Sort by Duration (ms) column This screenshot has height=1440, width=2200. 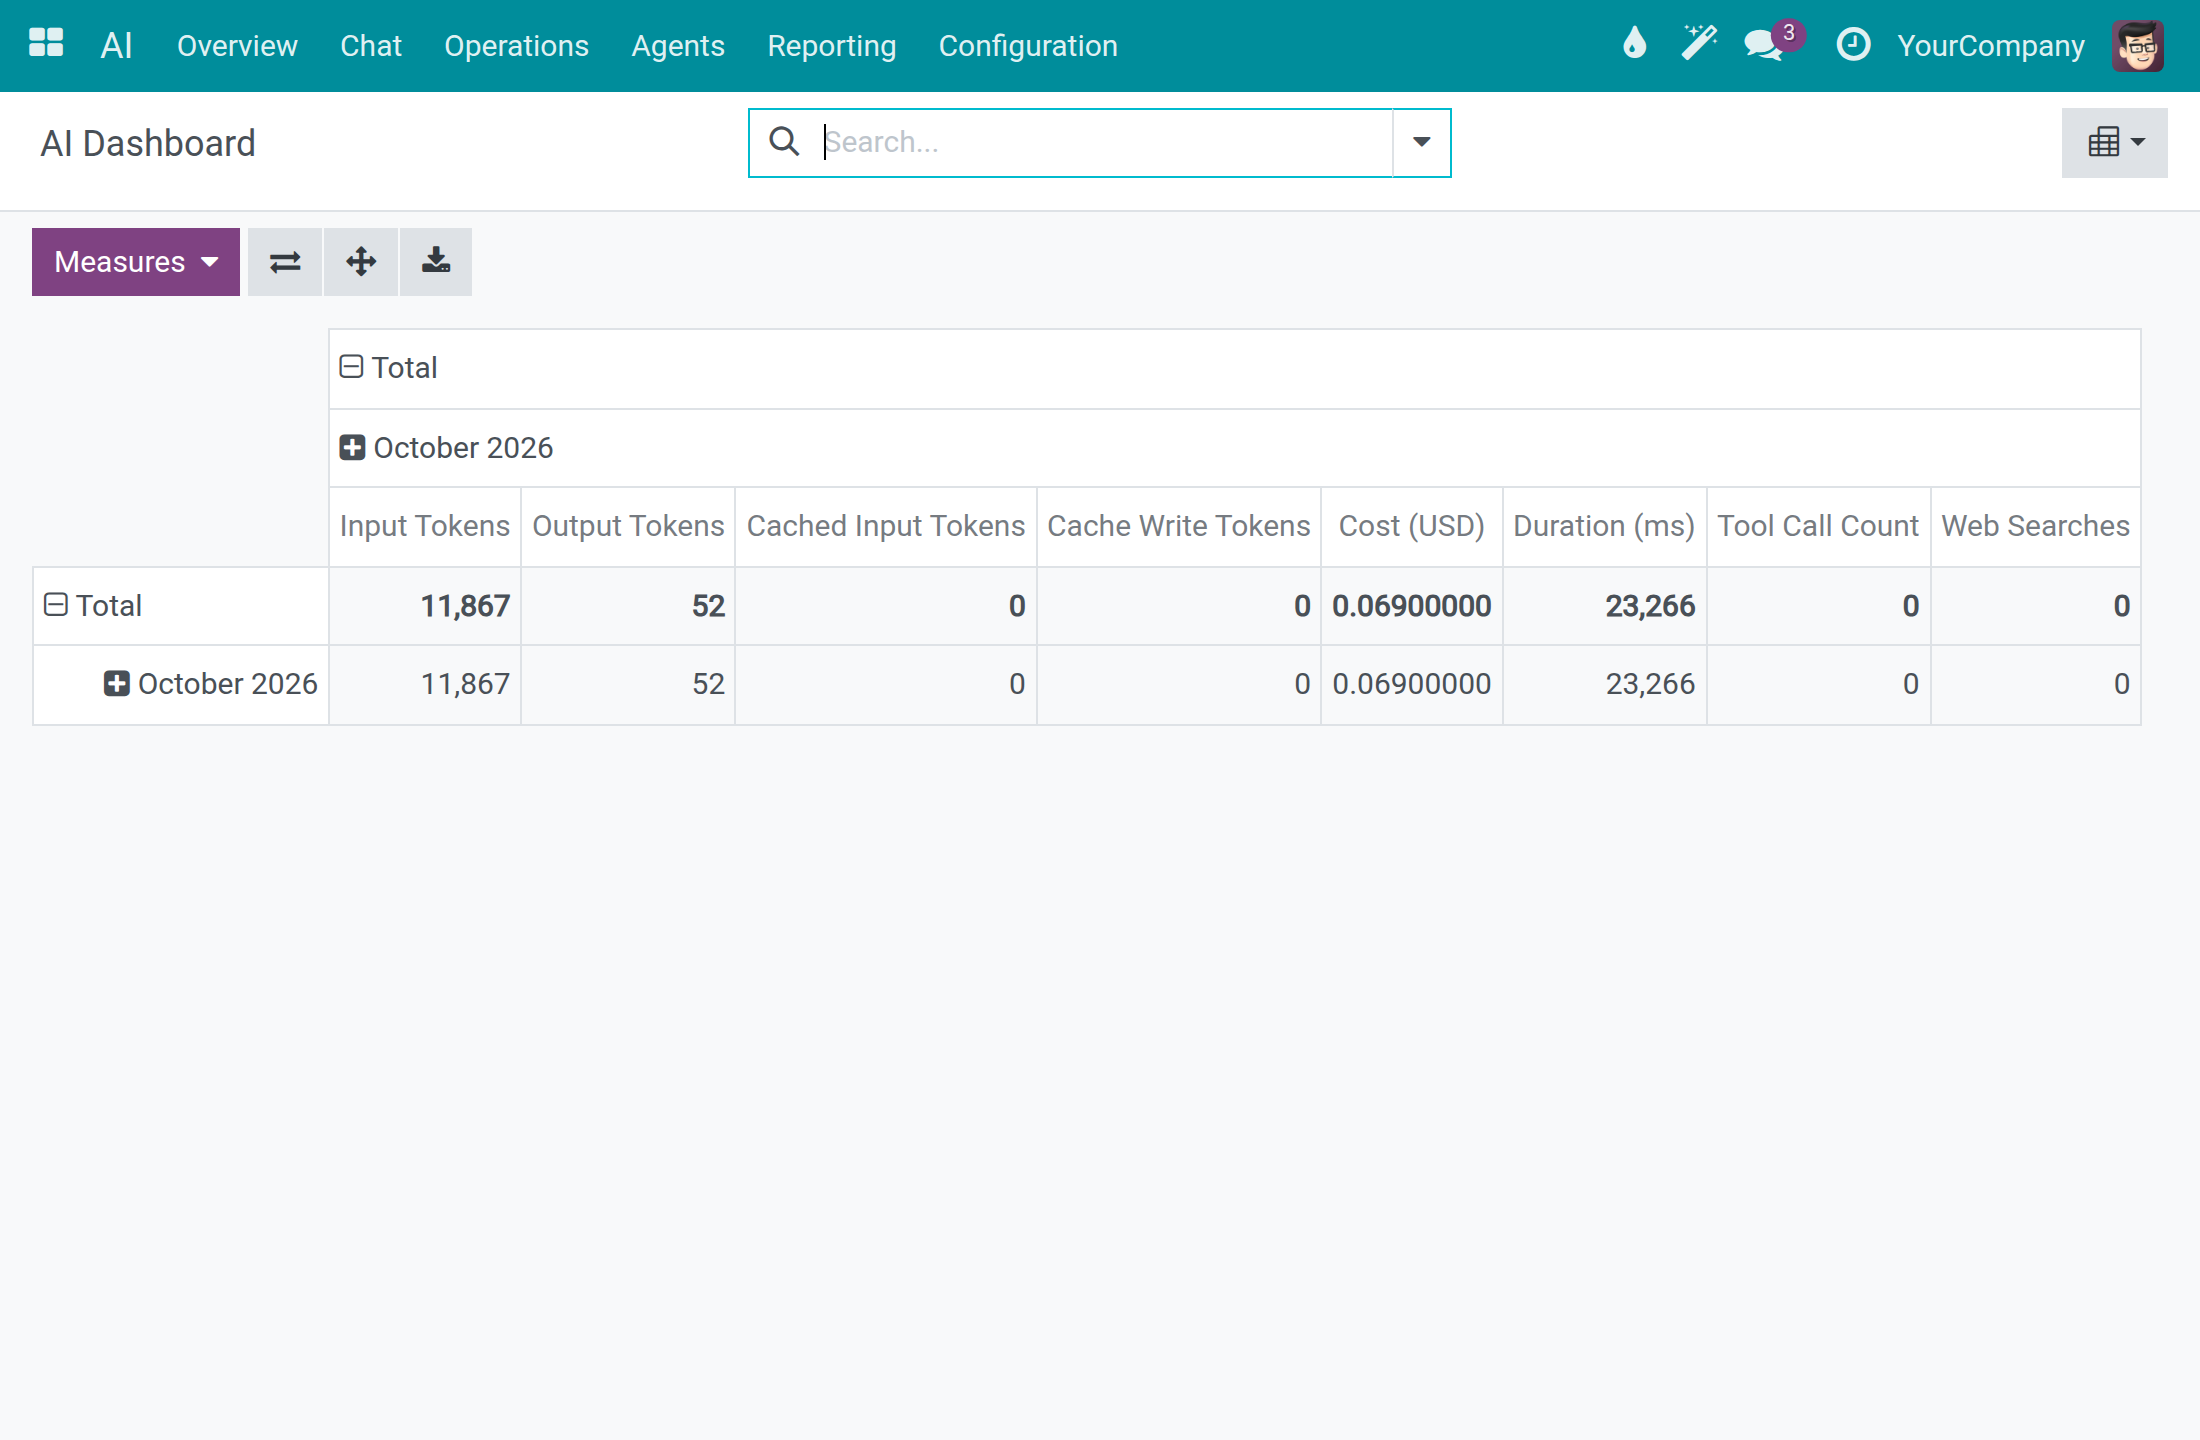coord(1604,526)
